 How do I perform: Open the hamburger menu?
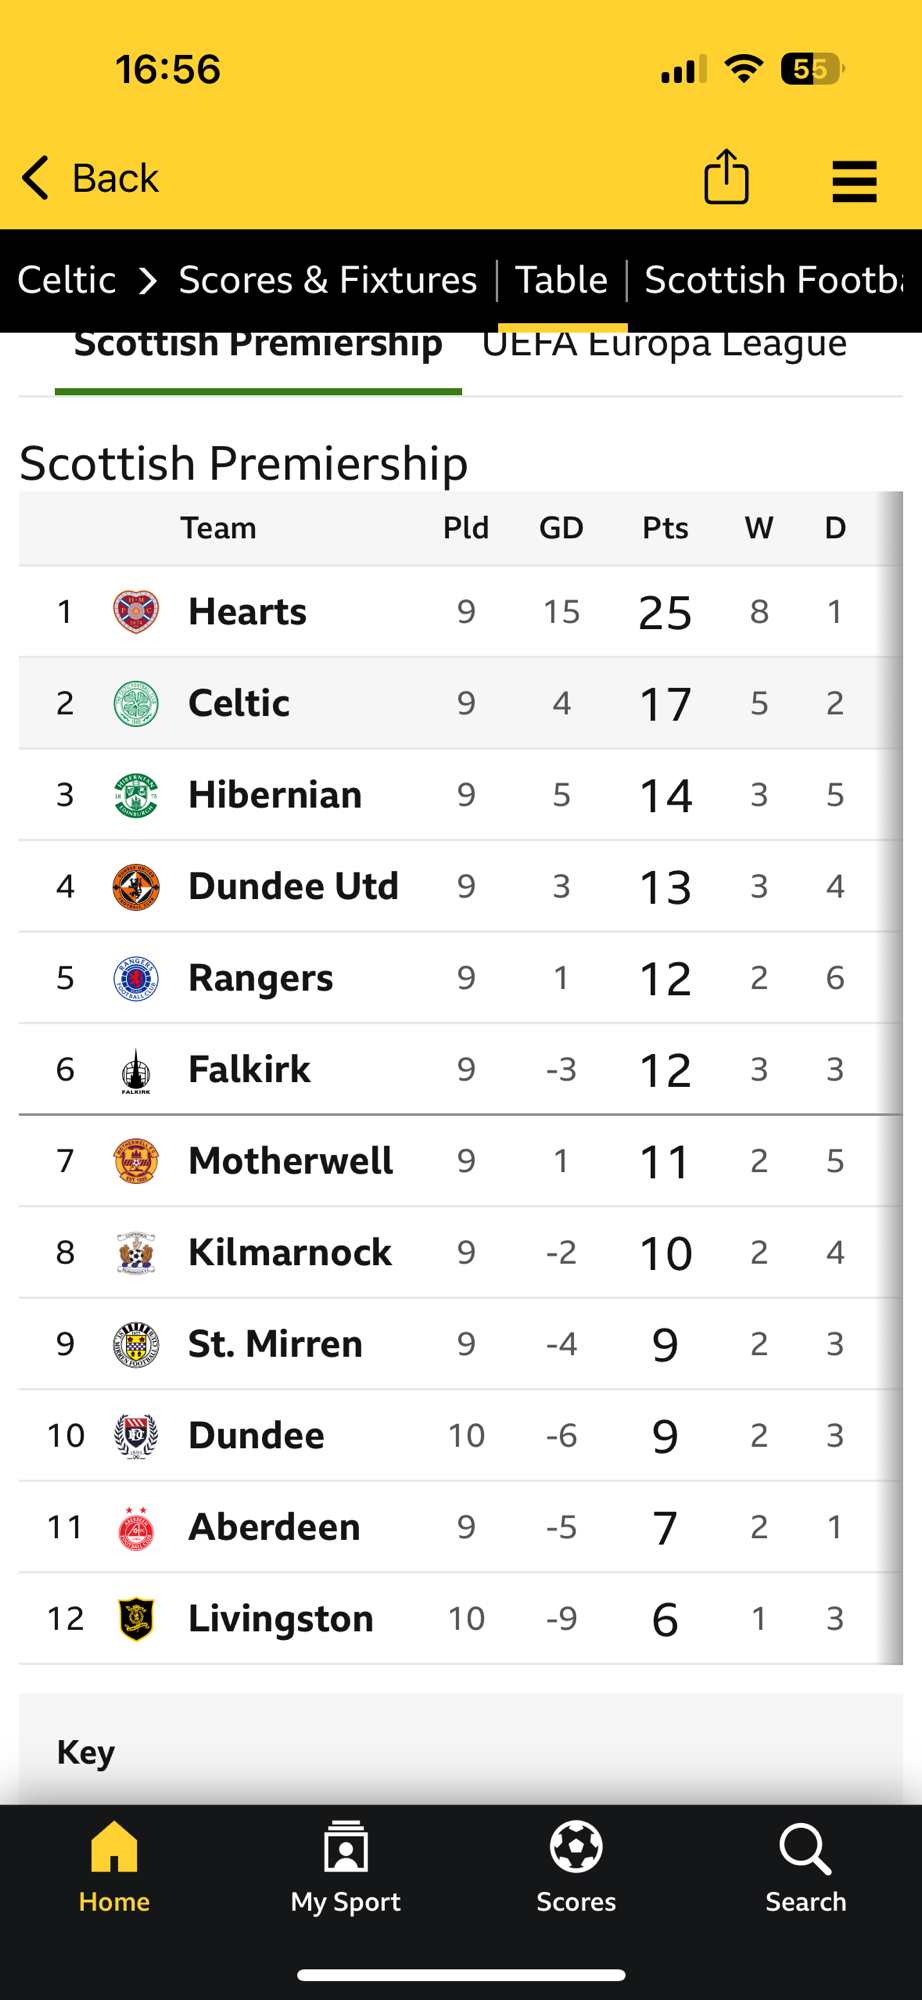click(x=854, y=181)
